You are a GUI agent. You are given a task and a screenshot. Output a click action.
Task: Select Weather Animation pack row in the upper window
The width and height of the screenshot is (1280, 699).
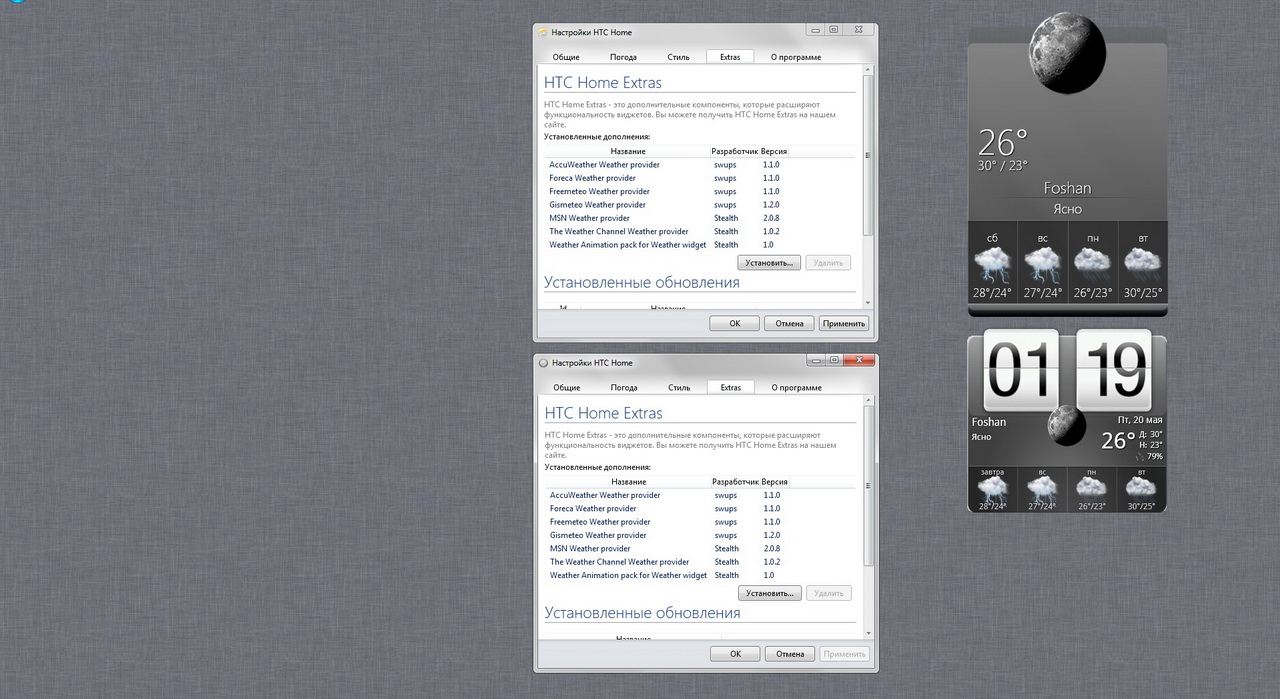pos(700,245)
